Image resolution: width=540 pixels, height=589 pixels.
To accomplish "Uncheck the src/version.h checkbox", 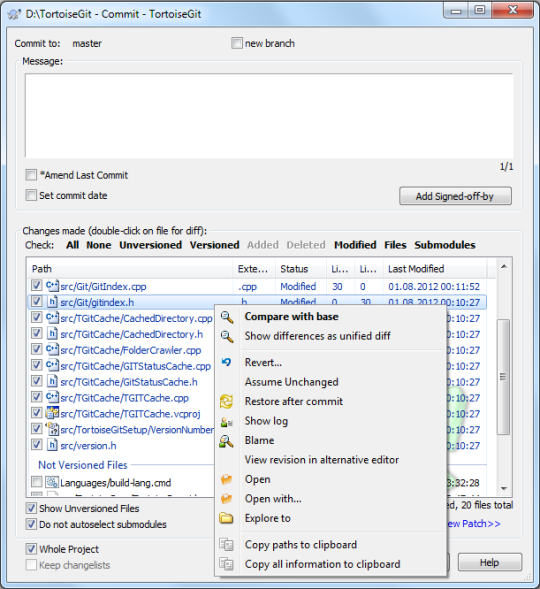I will tap(36, 444).
